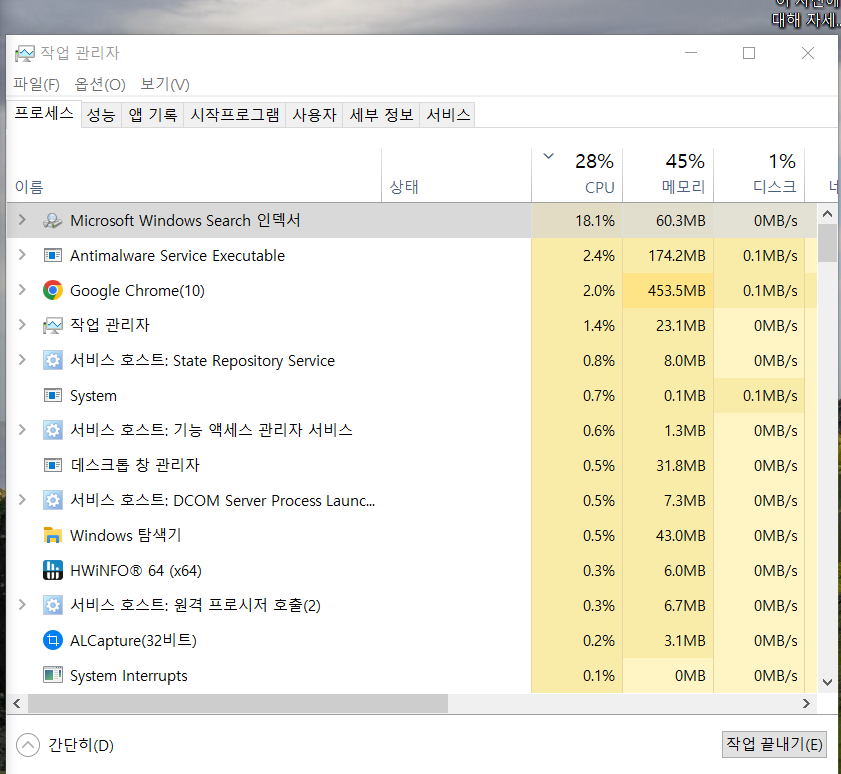Sort by the 이름 column header

pyautogui.click(x=194, y=175)
